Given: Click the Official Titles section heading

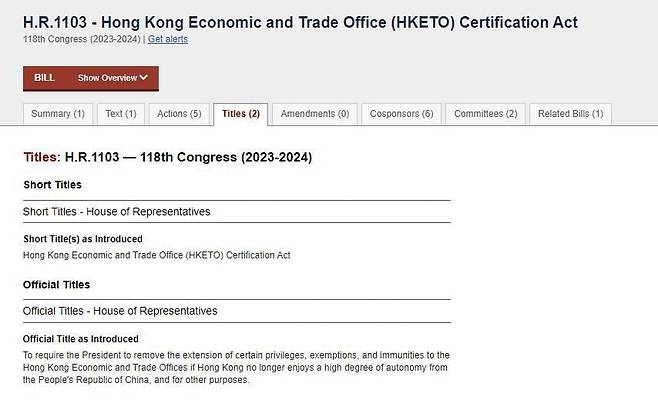Looking at the screenshot, I should pyautogui.click(x=57, y=285).
